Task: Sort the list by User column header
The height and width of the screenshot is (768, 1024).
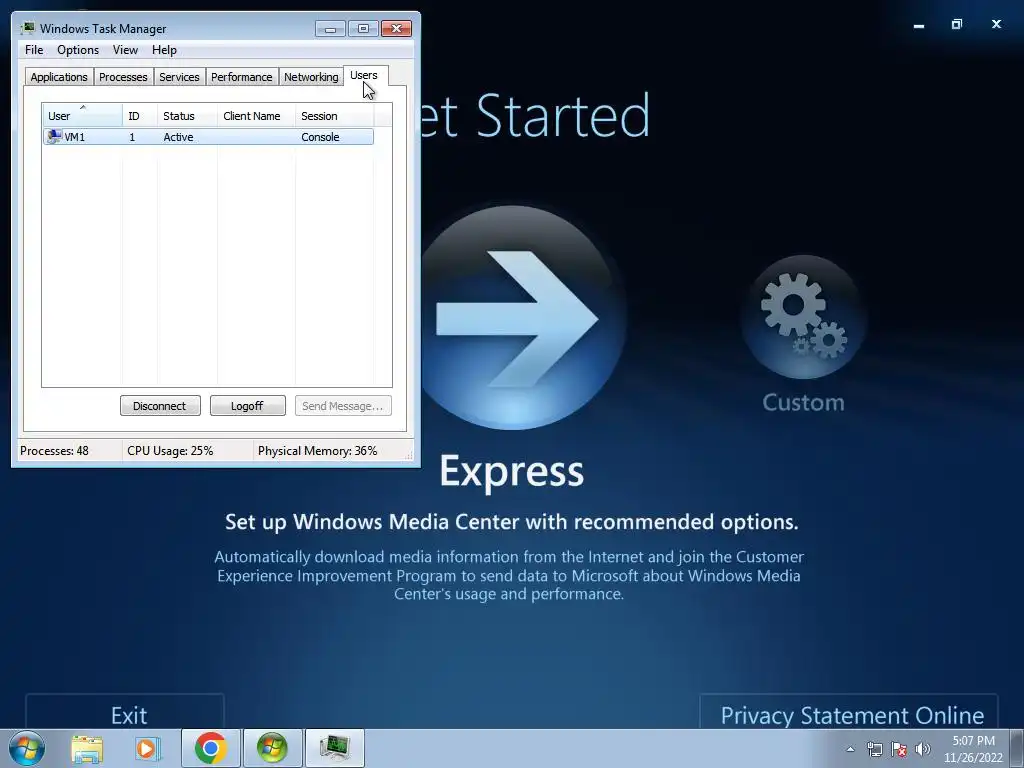Action: 82,116
